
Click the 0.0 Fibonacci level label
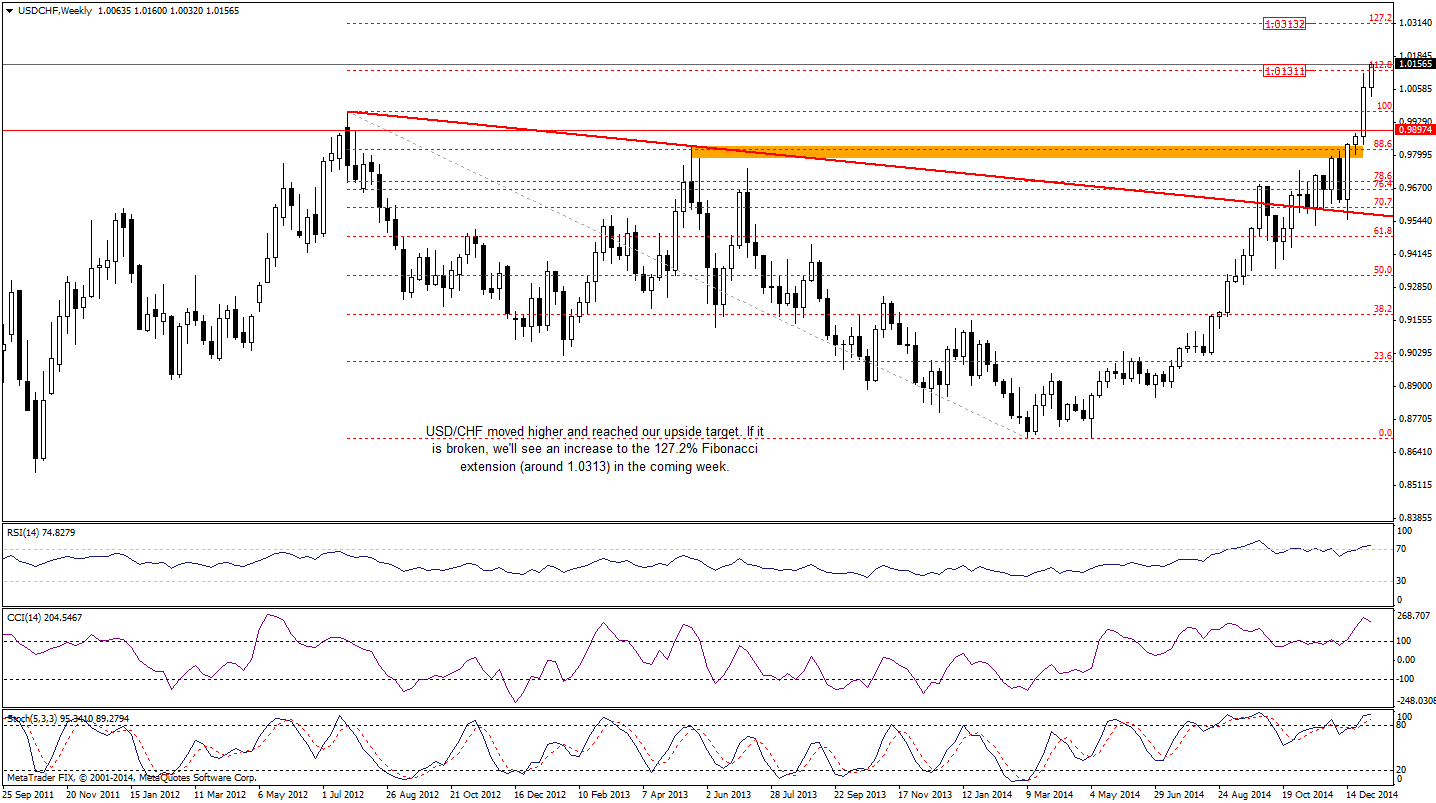coord(1385,433)
